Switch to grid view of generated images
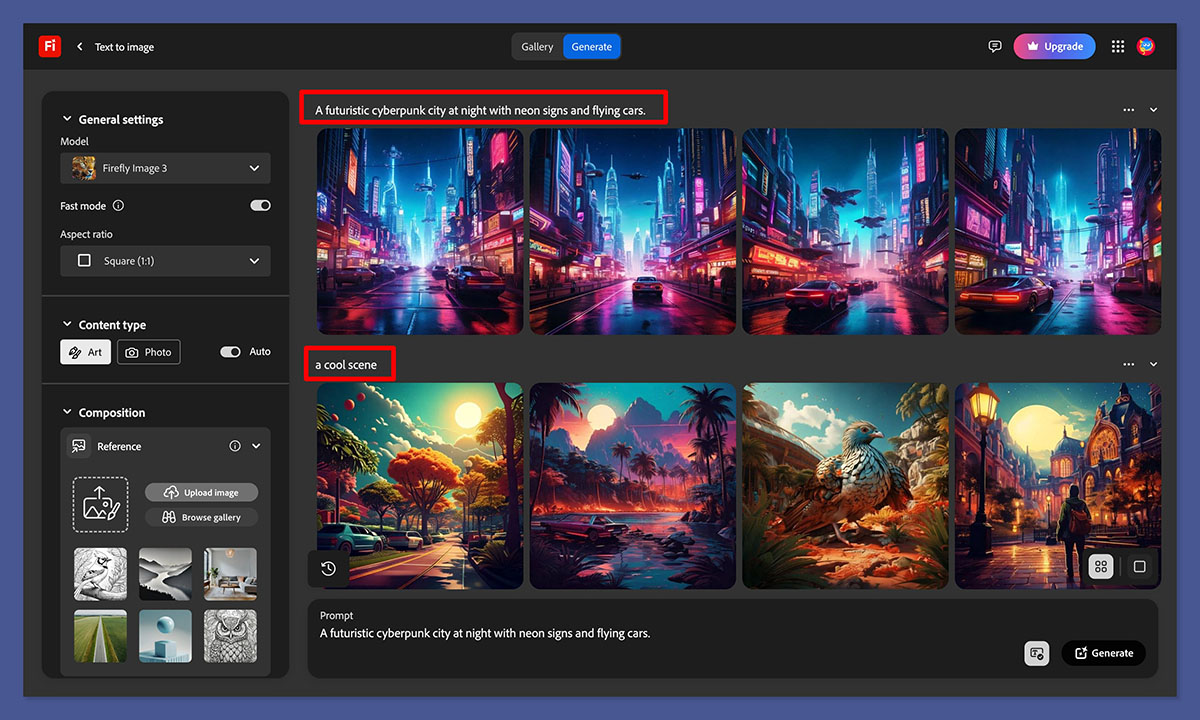 point(1100,566)
